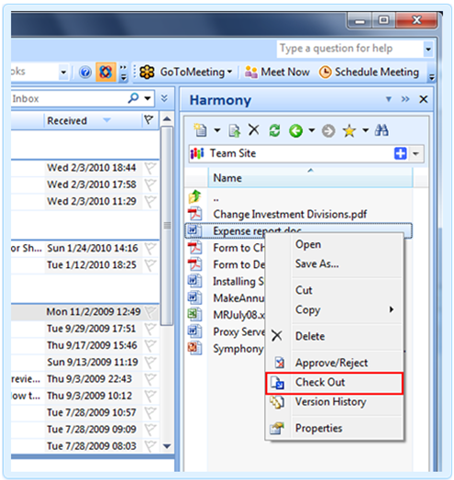454x480 pixels.
Task: Click the Harmony new document icon
Action: coord(200,130)
